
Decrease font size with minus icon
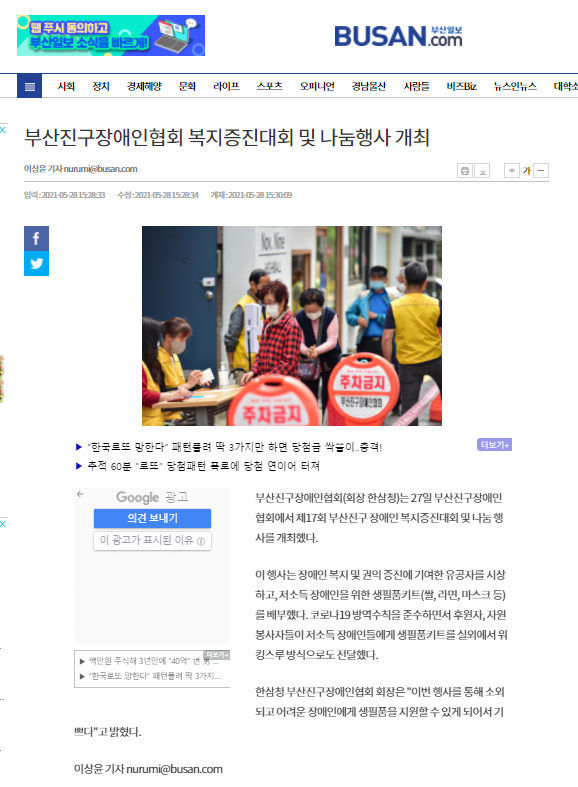coord(541,171)
